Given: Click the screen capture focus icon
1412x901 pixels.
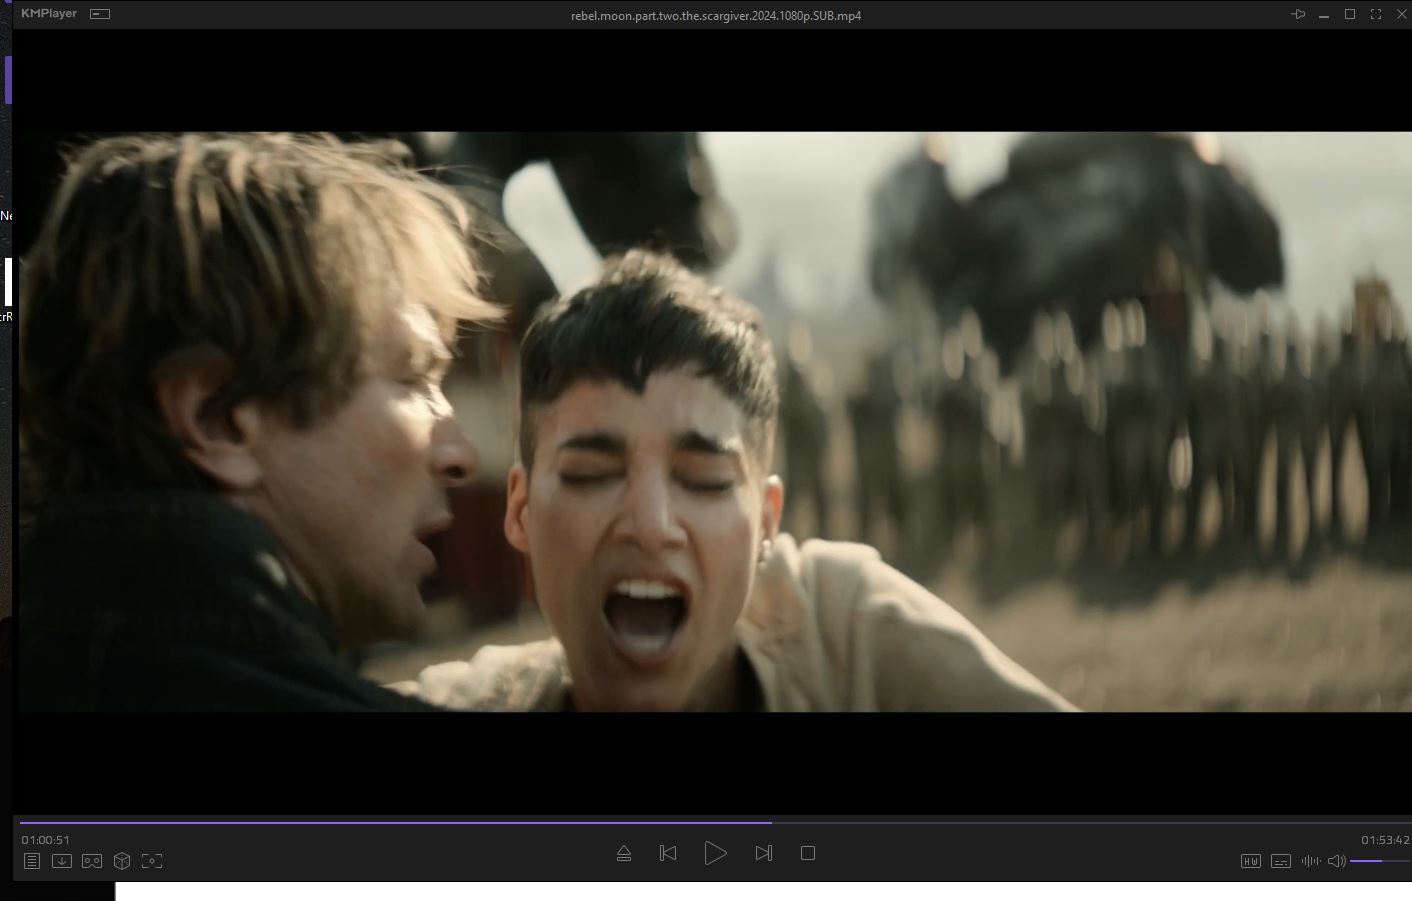Looking at the screenshot, I should (x=152, y=861).
